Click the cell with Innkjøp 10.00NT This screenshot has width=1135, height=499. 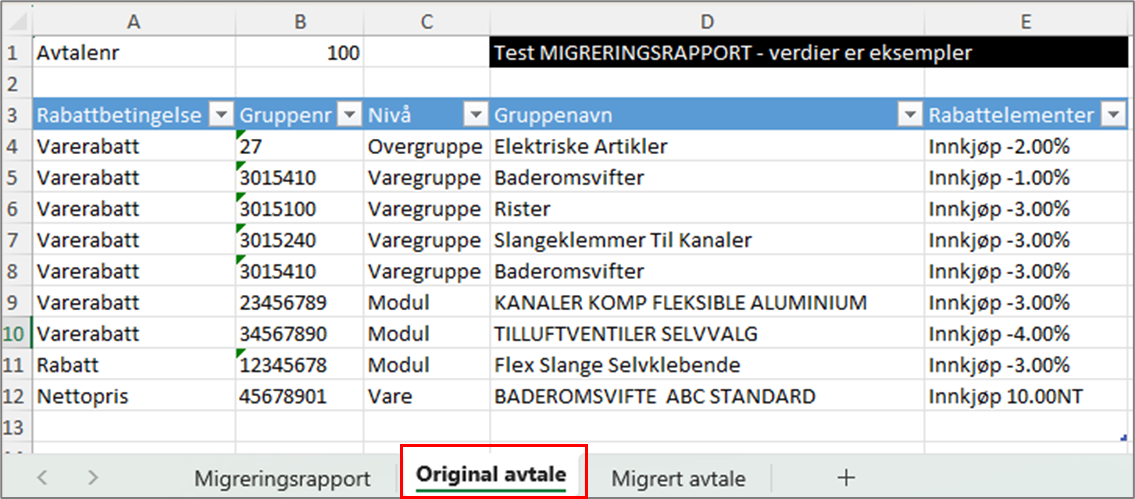[x=1028, y=396]
